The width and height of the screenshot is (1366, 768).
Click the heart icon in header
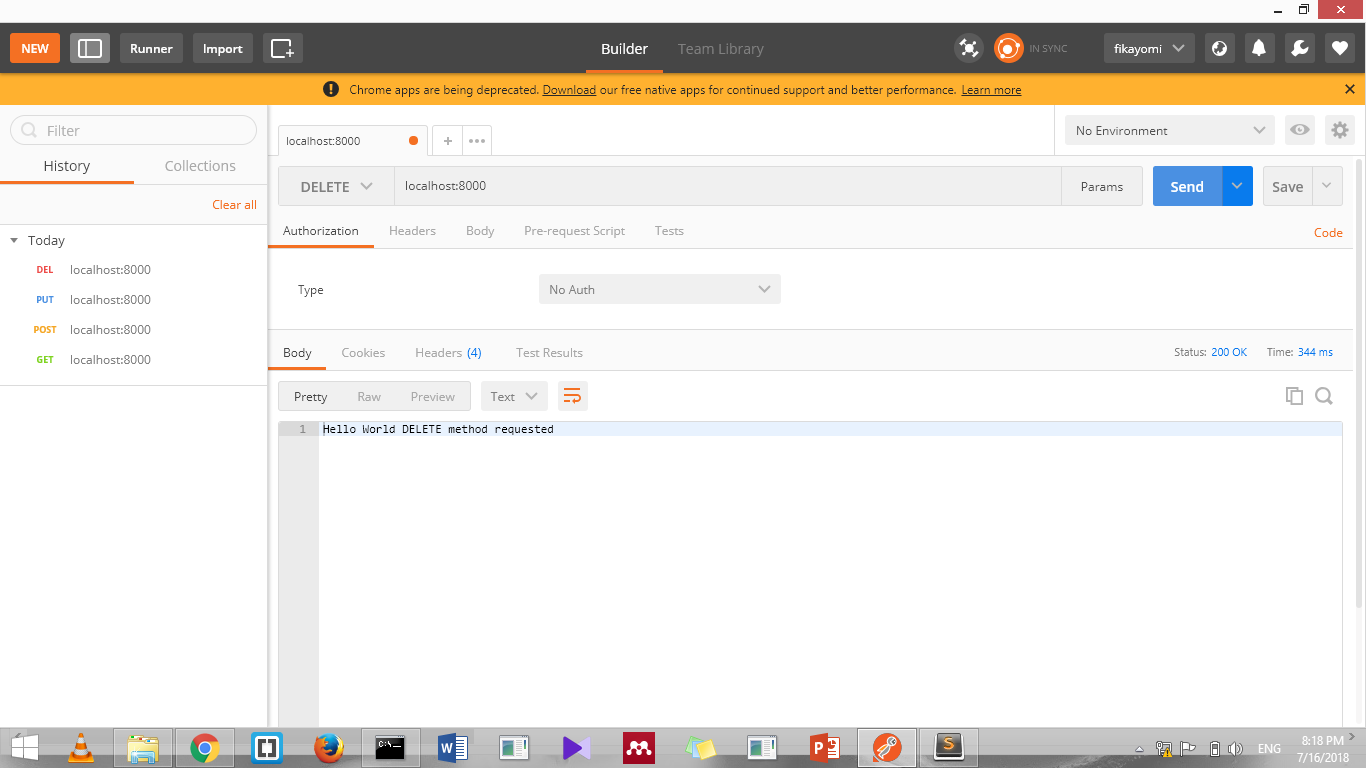(x=1340, y=48)
